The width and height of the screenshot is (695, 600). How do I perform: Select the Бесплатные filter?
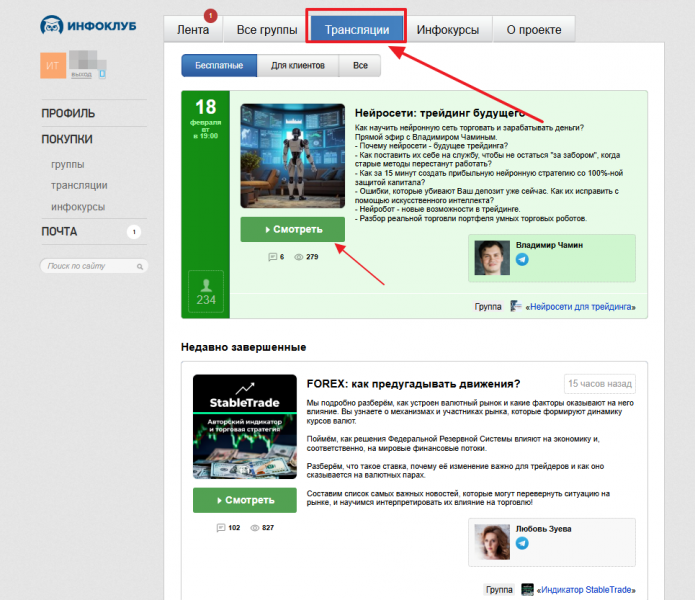[x=219, y=66]
